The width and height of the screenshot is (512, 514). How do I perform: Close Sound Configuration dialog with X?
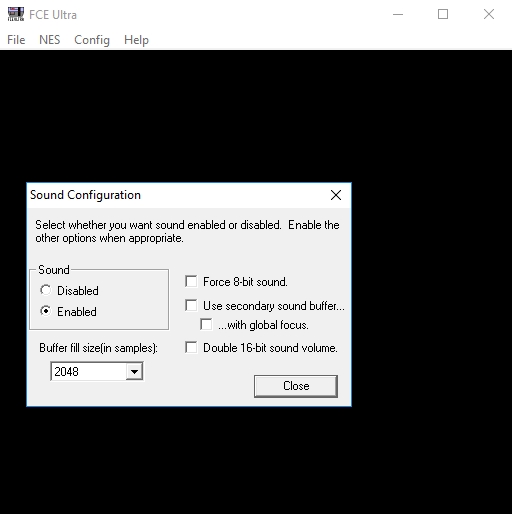pos(336,195)
